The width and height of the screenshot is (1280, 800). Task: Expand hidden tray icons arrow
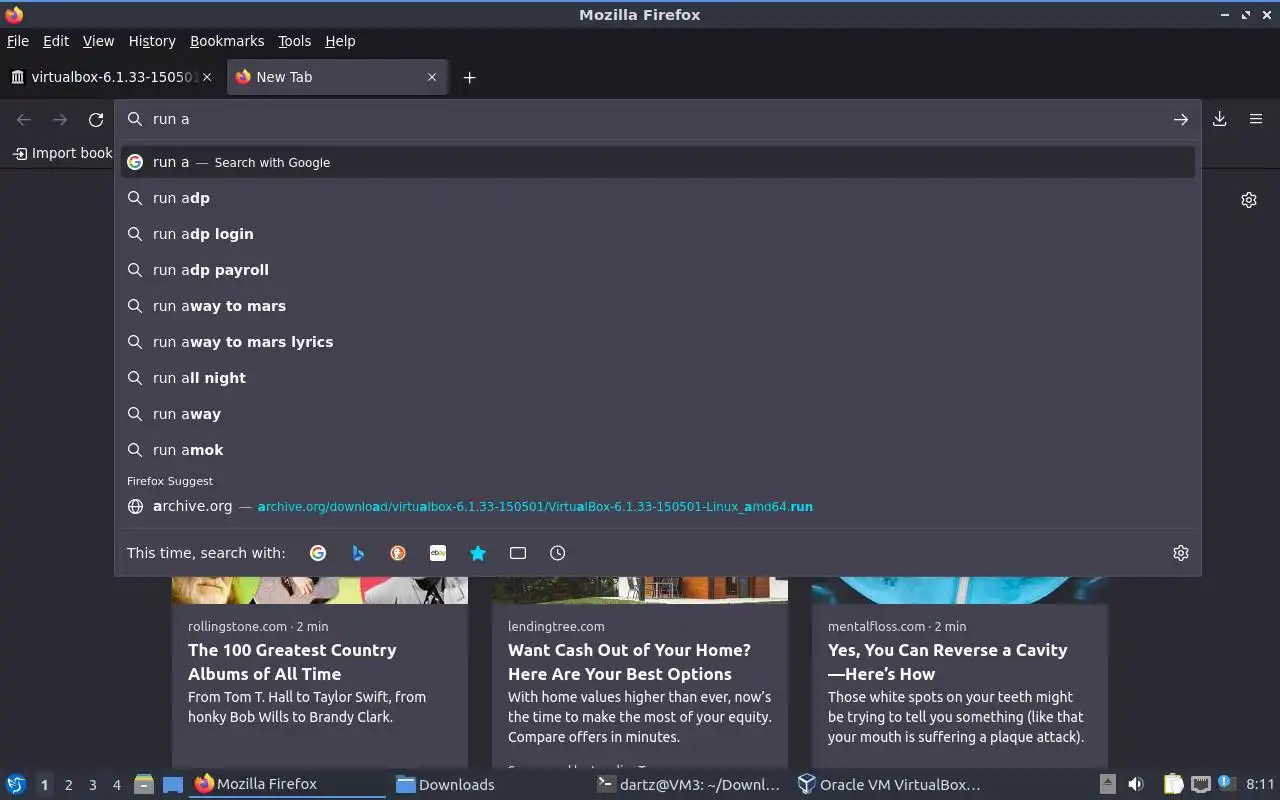(1108, 785)
